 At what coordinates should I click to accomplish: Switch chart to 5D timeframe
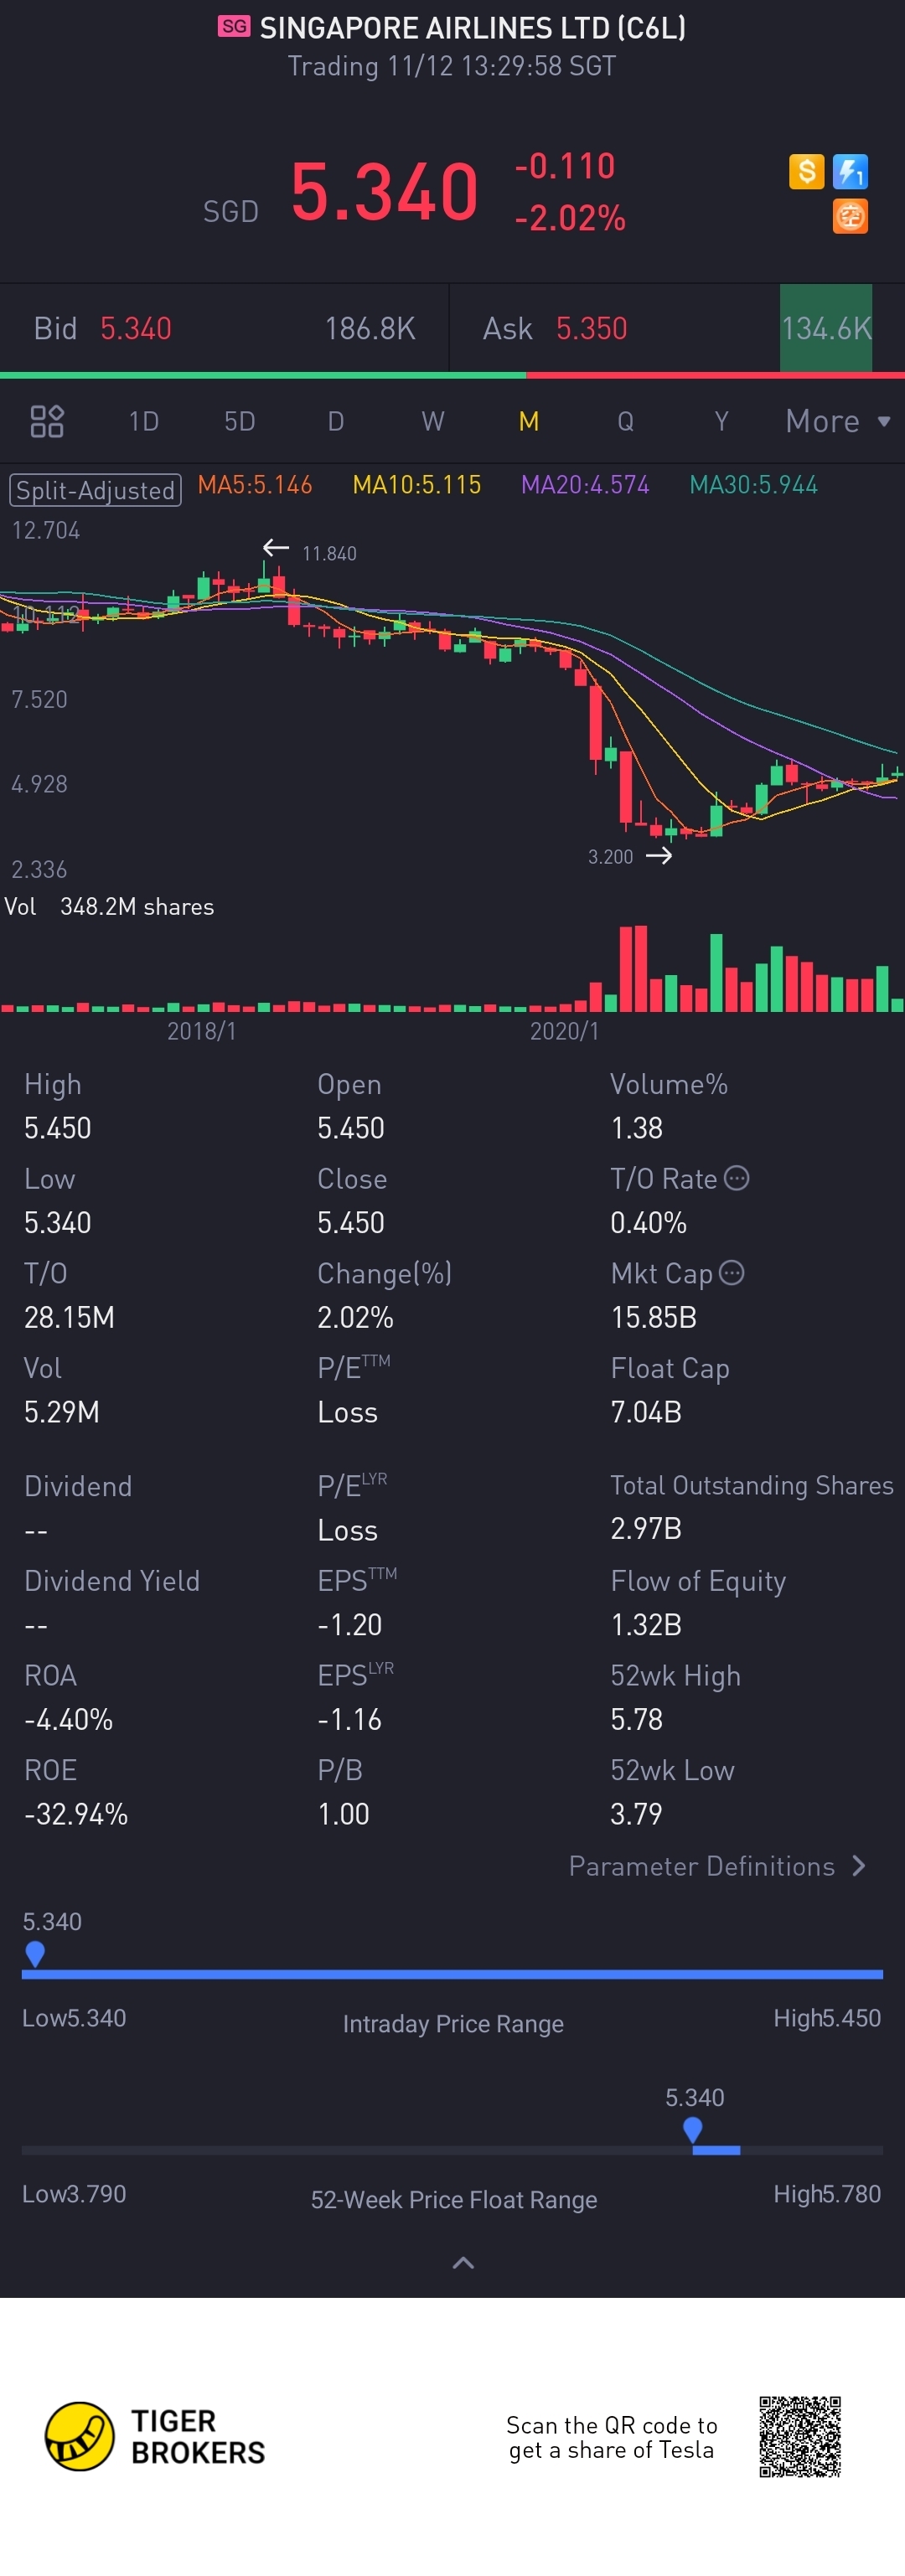239,421
